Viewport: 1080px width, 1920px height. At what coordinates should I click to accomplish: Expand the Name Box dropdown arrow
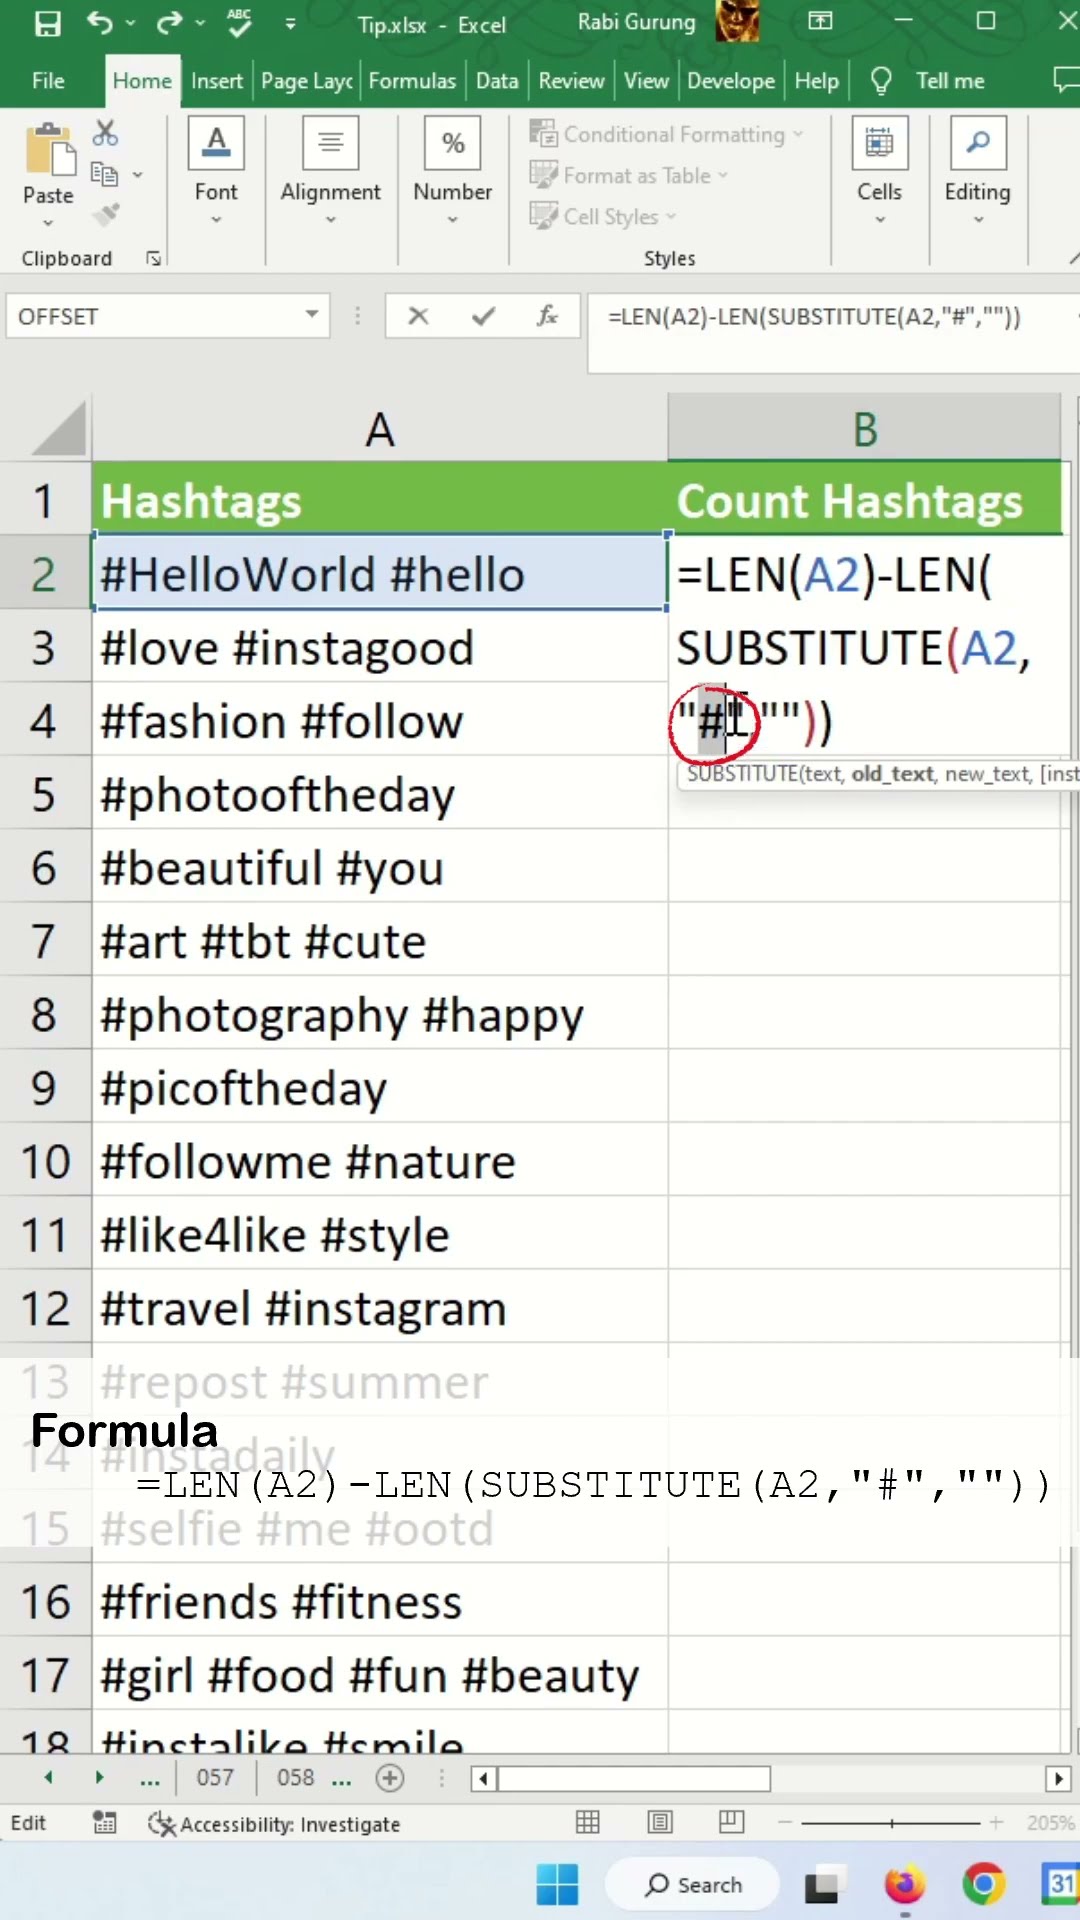pos(312,315)
